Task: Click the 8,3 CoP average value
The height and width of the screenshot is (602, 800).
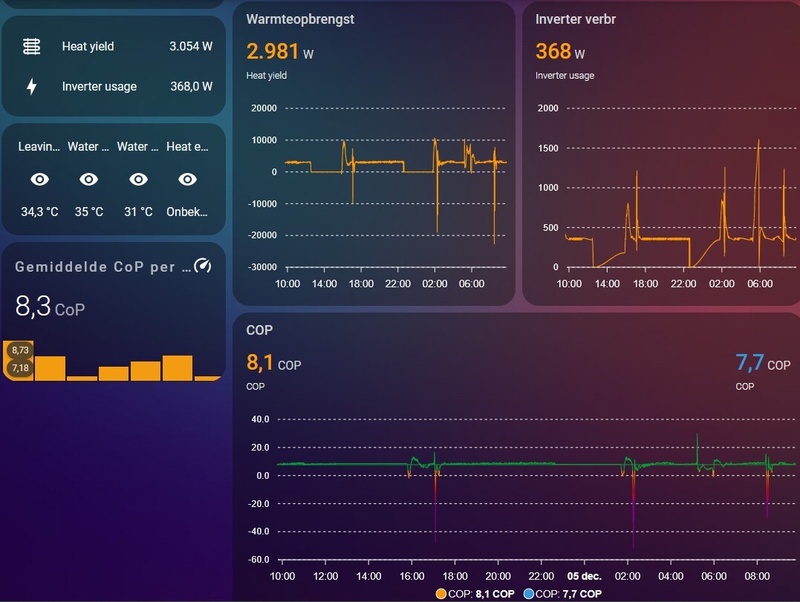Action: 49,307
